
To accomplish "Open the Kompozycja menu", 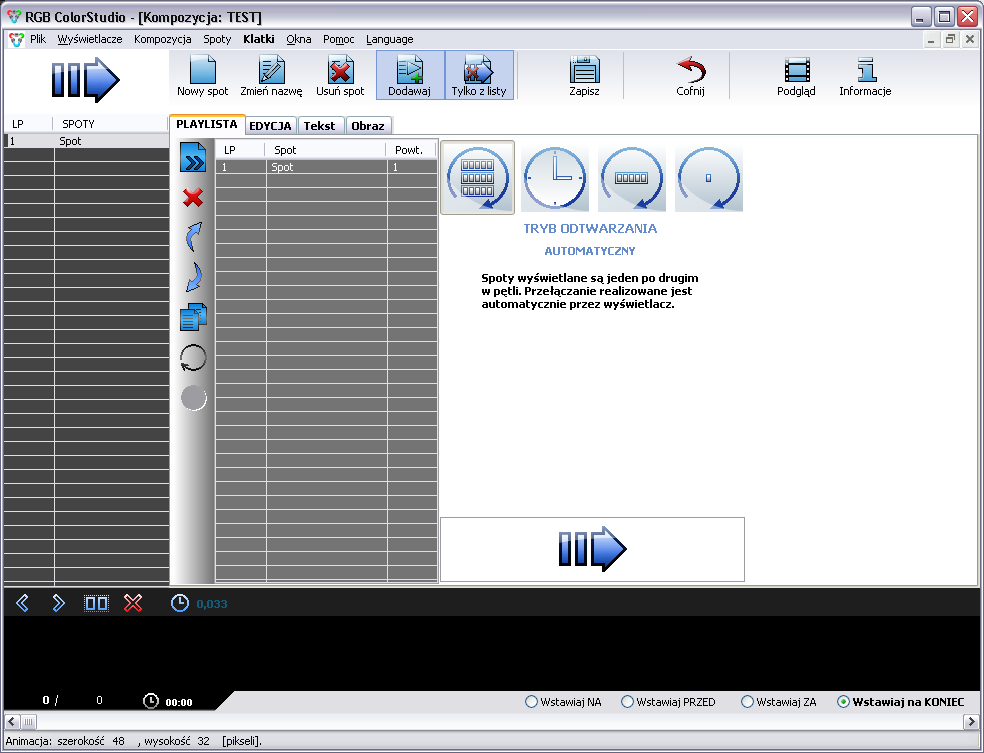I will [x=163, y=39].
